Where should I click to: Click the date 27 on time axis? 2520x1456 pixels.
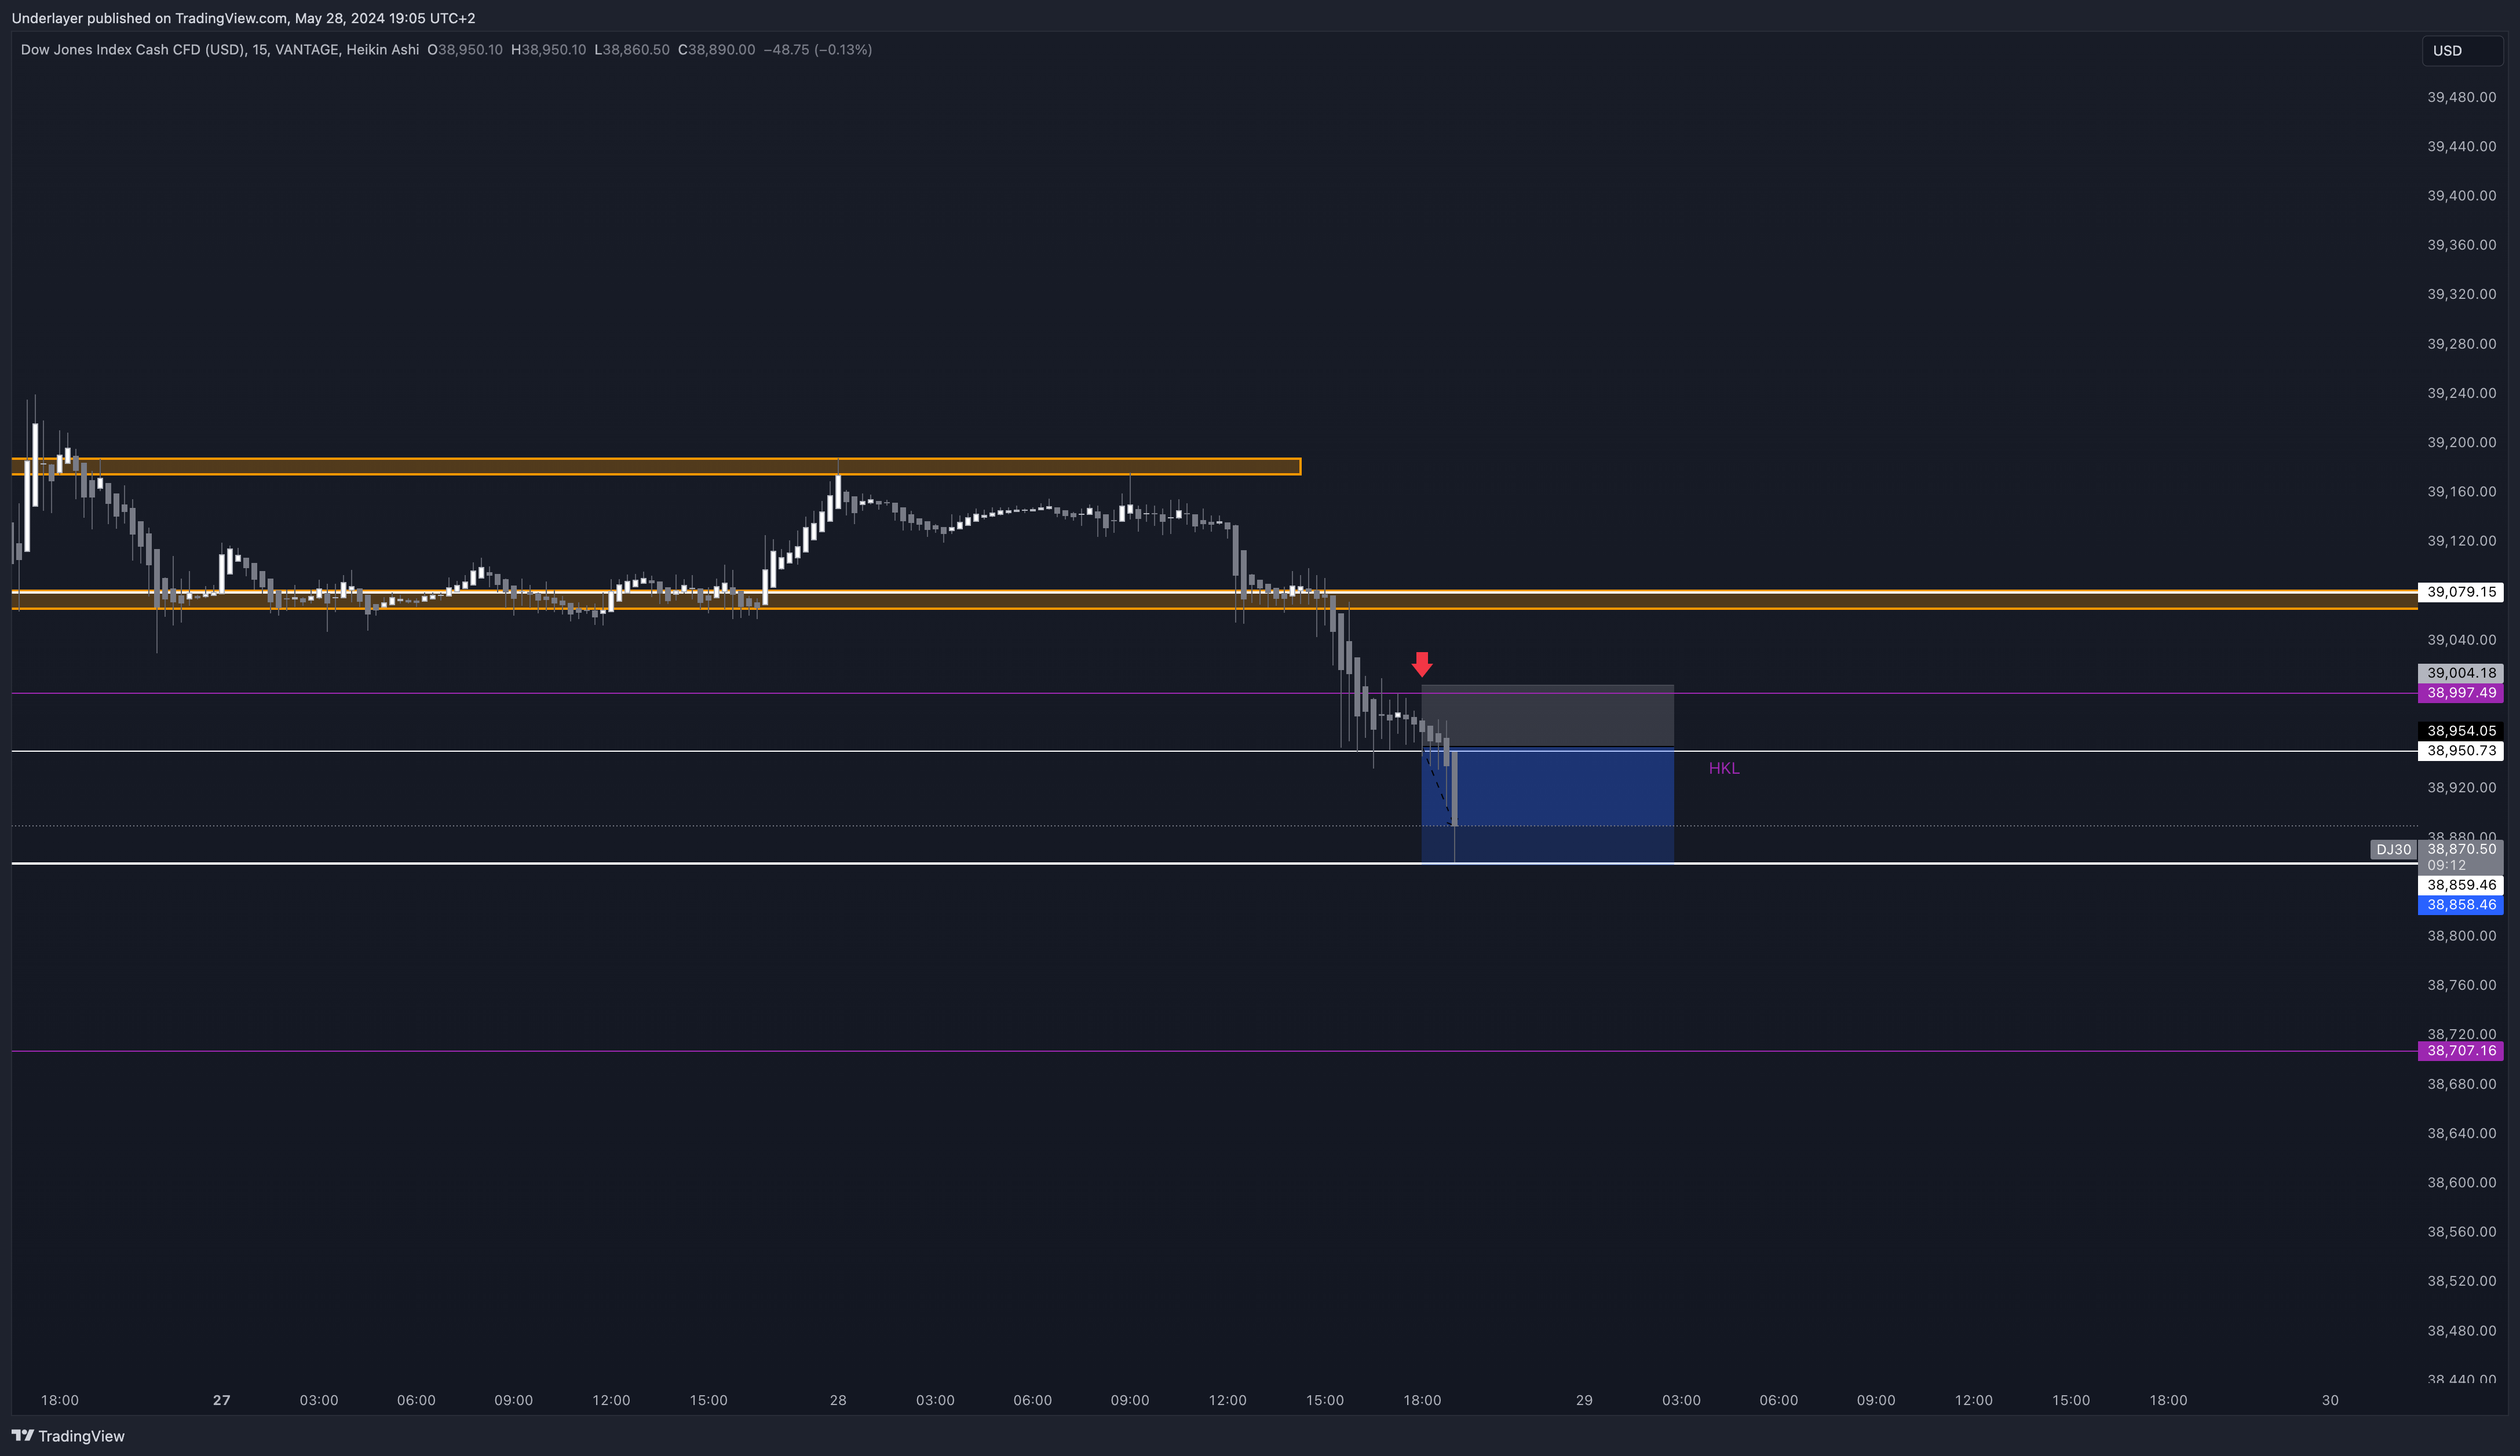click(x=222, y=1400)
